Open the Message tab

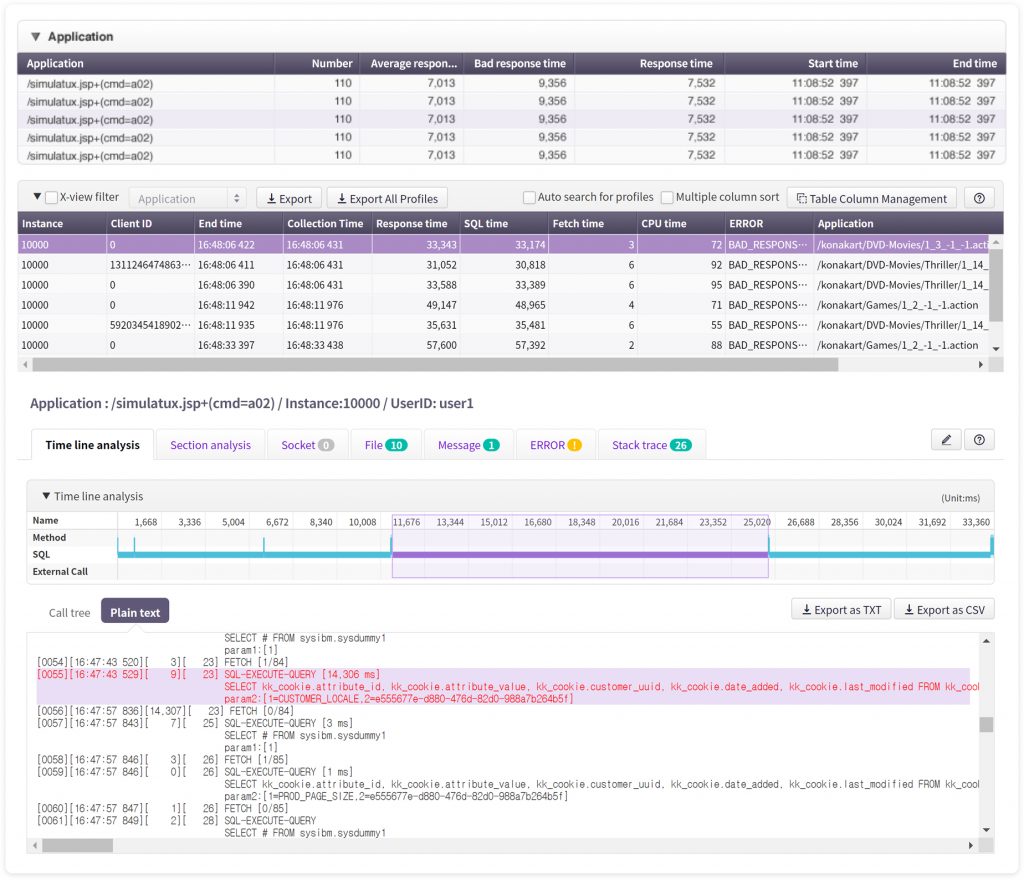click(x=469, y=445)
